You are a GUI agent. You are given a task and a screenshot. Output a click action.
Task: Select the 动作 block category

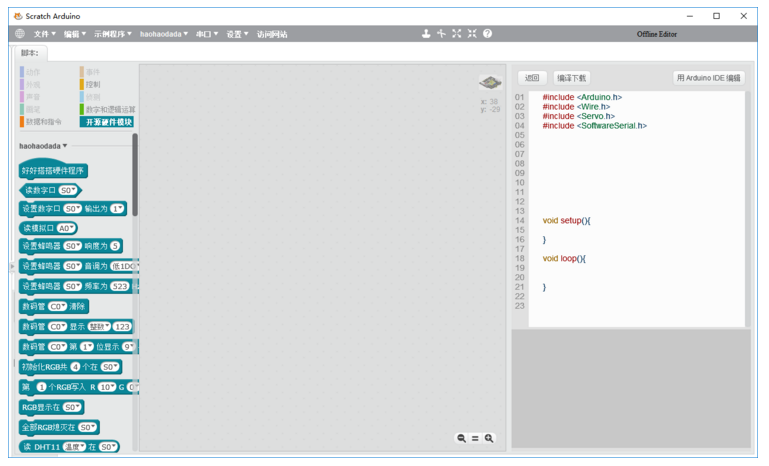30,72
